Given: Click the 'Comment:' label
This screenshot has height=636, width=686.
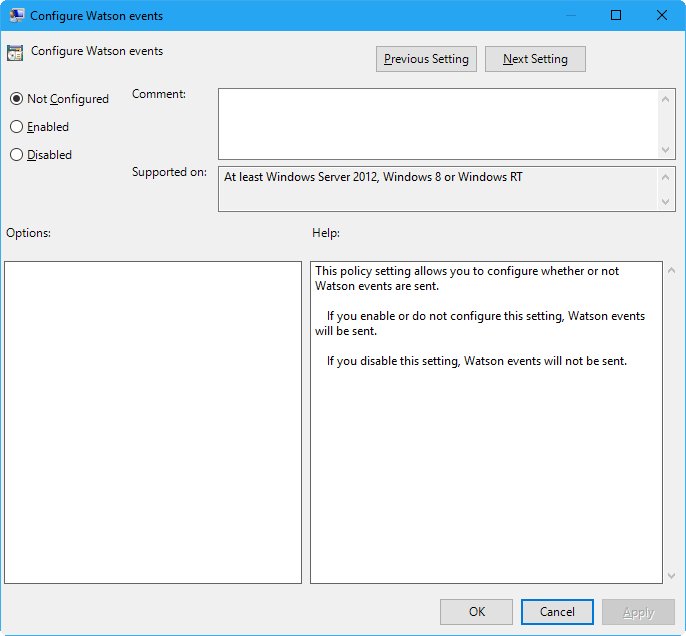Looking at the screenshot, I should tap(159, 94).
